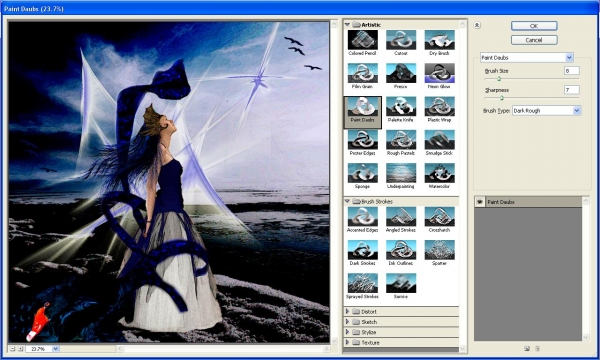Select the Spatter brush stroke filter
The width and height of the screenshot is (600, 360).
pyautogui.click(x=439, y=250)
